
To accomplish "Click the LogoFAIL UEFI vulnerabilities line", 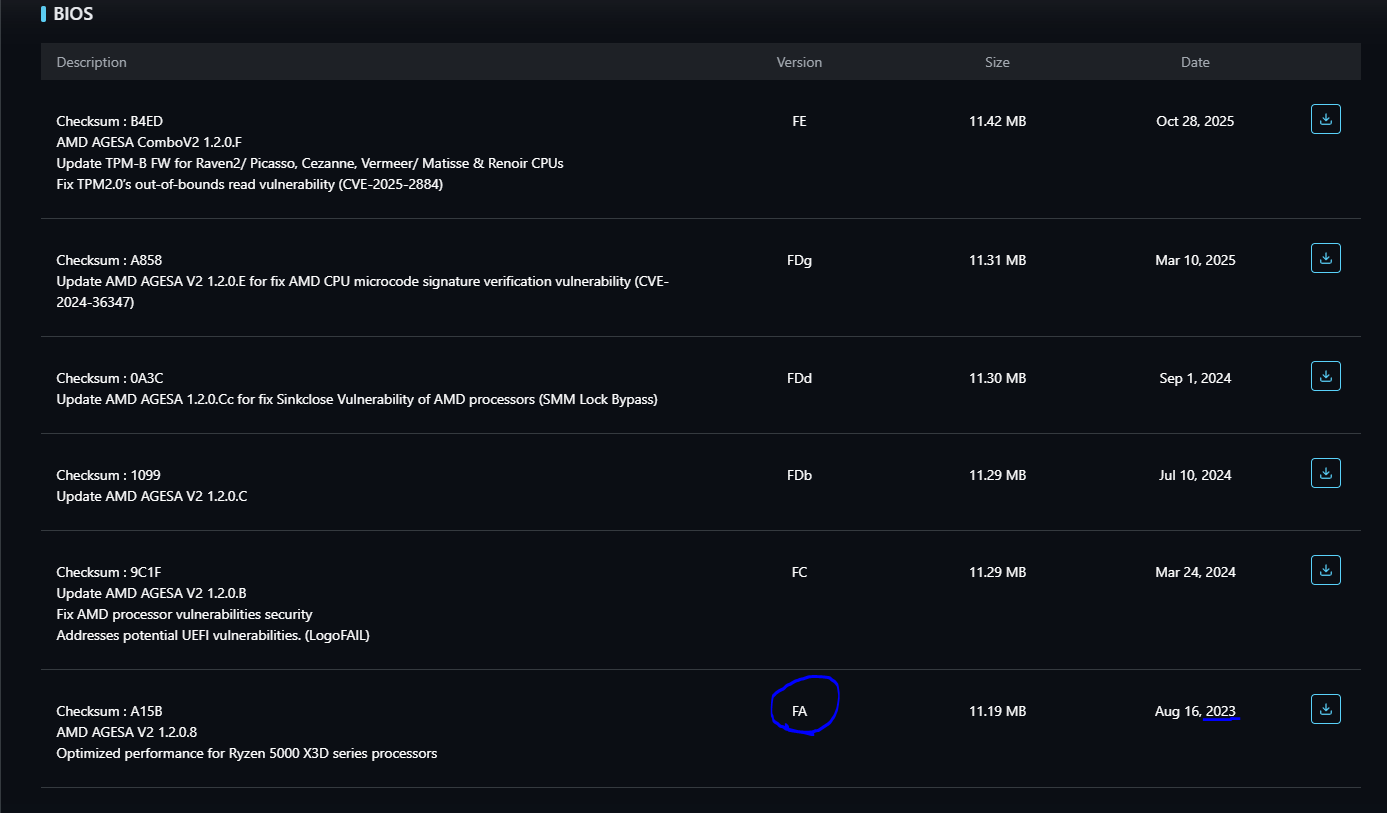I will 213,635.
